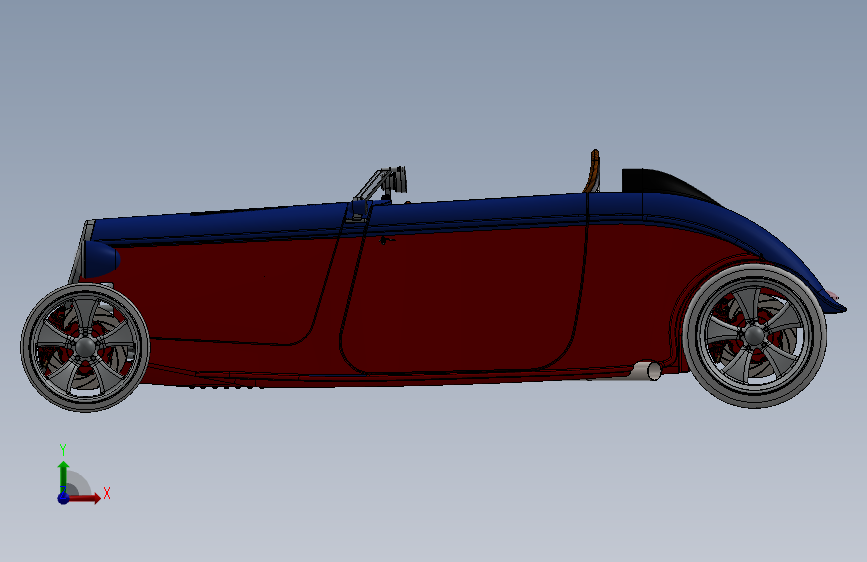Image resolution: width=867 pixels, height=562 pixels.
Task: Select the rear wheel hub of the car
Action: pos(755,335)
